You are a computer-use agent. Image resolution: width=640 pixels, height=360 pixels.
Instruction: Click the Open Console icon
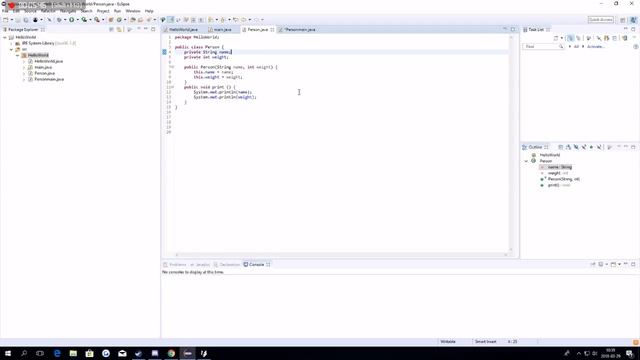pos(613,264)
